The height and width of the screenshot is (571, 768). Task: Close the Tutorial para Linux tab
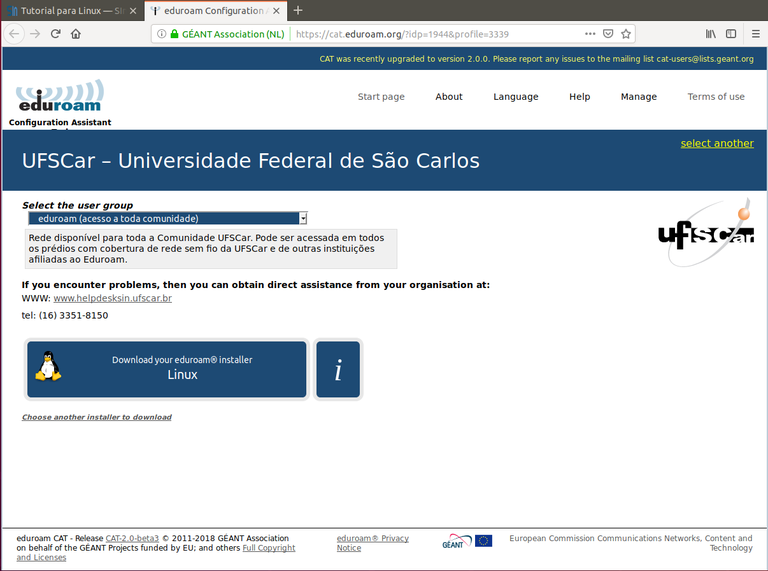tap(133, 11)
